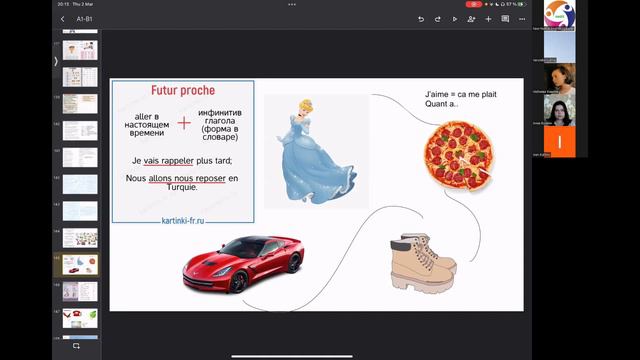Click the "J'aime = ca me plait" text
Viewport: 640px width, 360px height.
tap(461, 94)
